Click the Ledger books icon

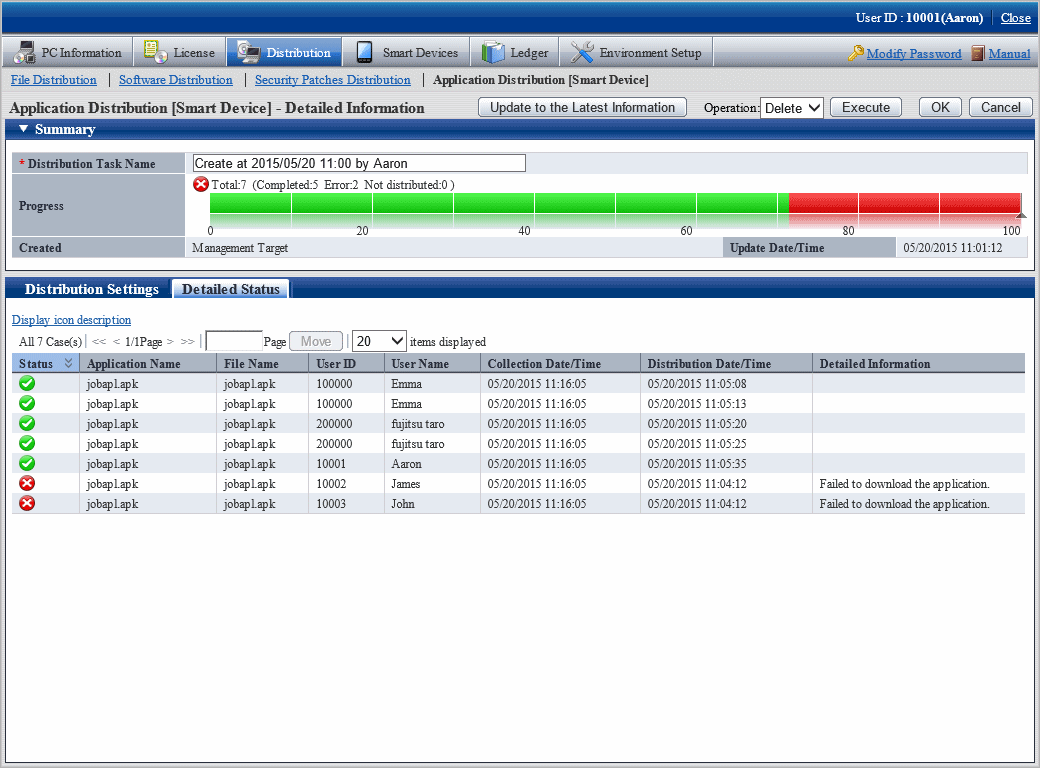tap(493, 52)
